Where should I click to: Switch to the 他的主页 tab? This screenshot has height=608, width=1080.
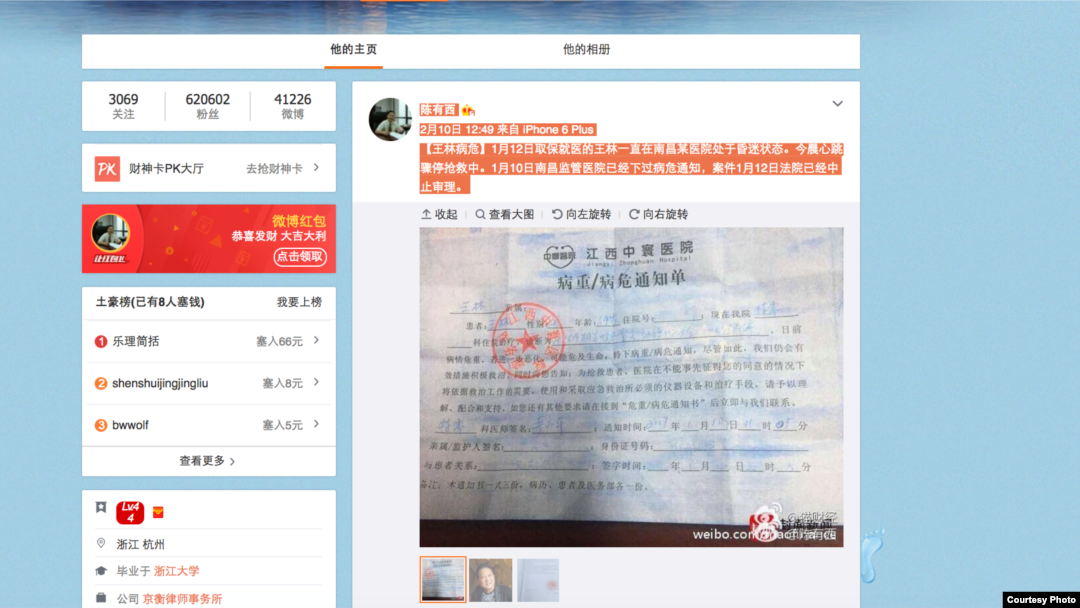(x=353, y=50)
